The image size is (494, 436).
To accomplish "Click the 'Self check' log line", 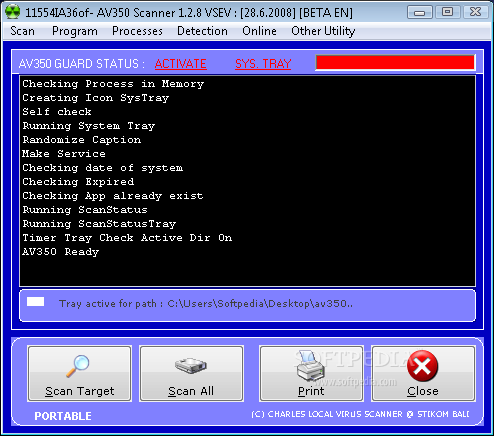I will point(57,112).
